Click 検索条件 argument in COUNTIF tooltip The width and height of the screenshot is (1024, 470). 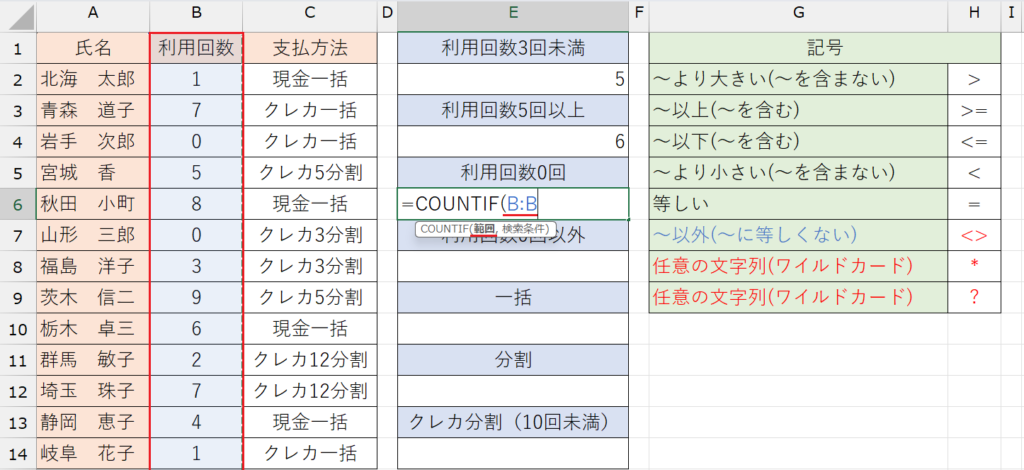[525, 229]
